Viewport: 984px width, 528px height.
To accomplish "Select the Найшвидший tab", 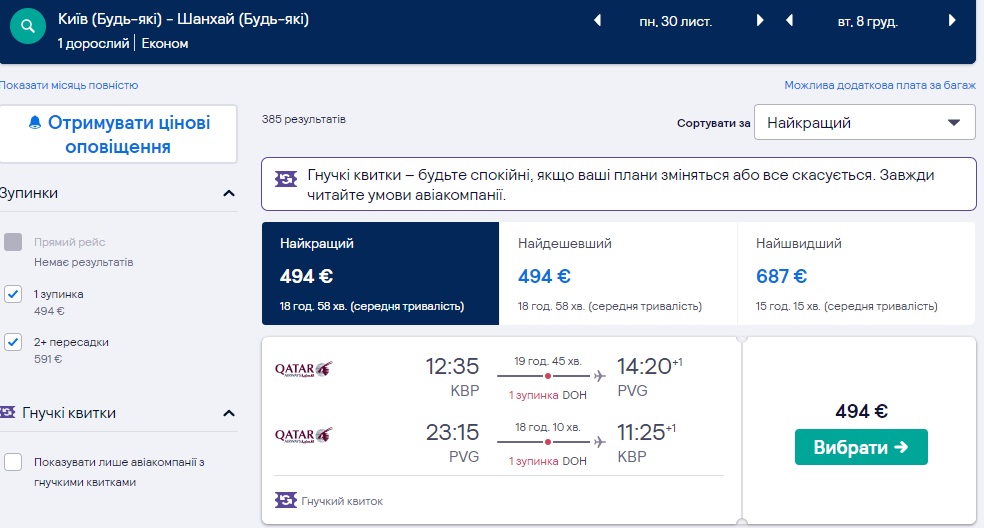I will pyautogui.click(x=855, y=274).
